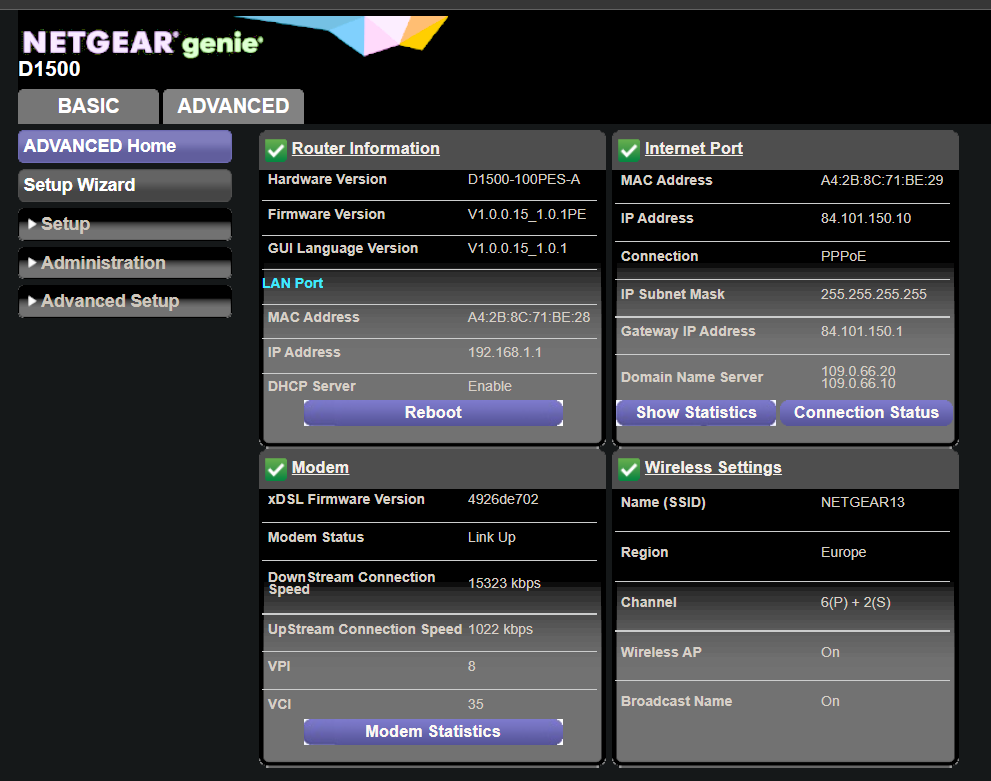Image resolution: width=991 pixels, height=781 pixels.
Task: Select channel value 6(P) + 2(S)
Action: pos(855,602)
